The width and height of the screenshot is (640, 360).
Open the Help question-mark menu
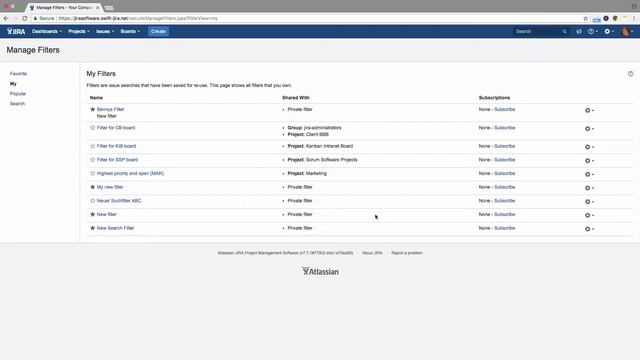593,31
